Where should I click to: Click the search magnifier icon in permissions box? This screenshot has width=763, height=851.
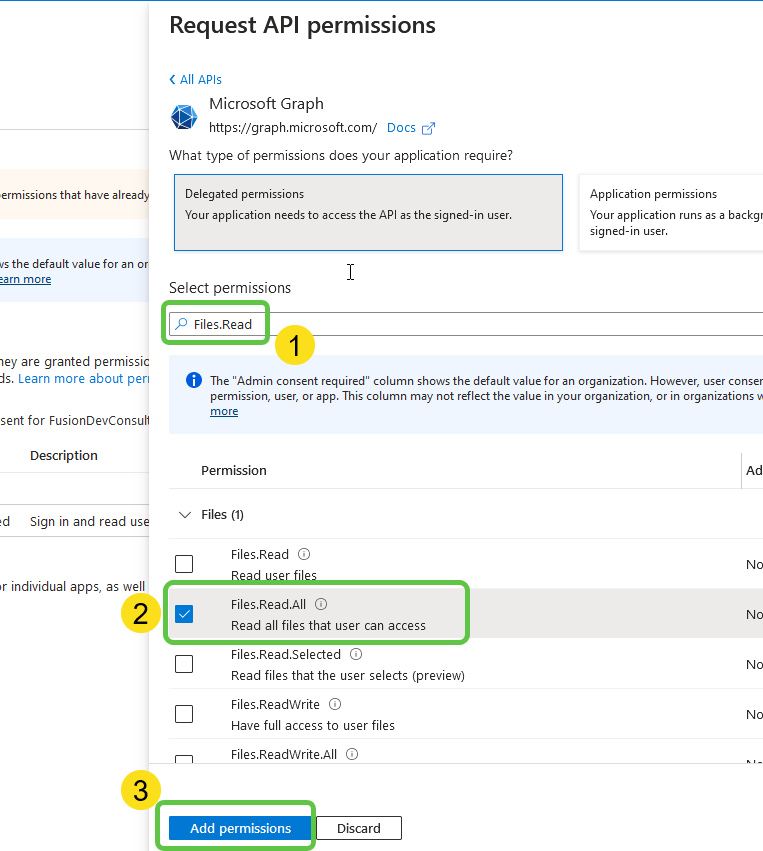pos(180,324)
